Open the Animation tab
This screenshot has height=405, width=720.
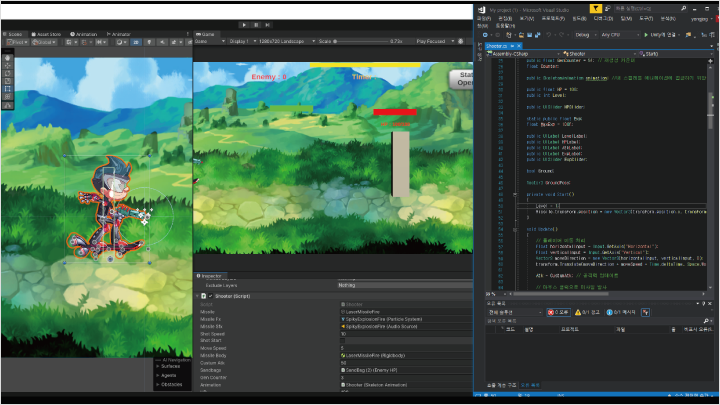tap(84, 34)
